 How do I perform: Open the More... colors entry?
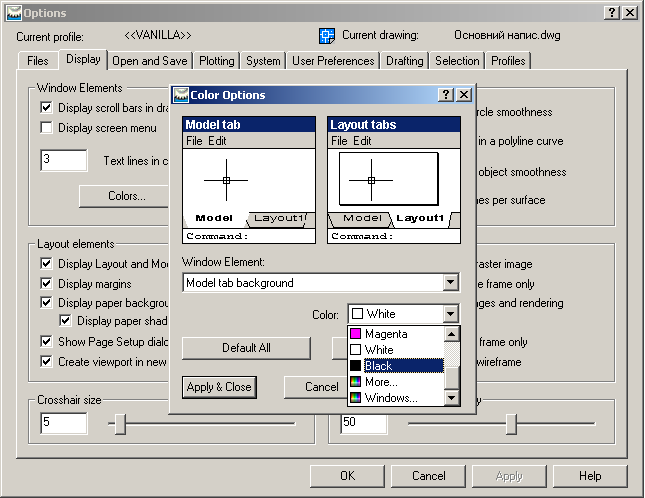coord(396,382)
